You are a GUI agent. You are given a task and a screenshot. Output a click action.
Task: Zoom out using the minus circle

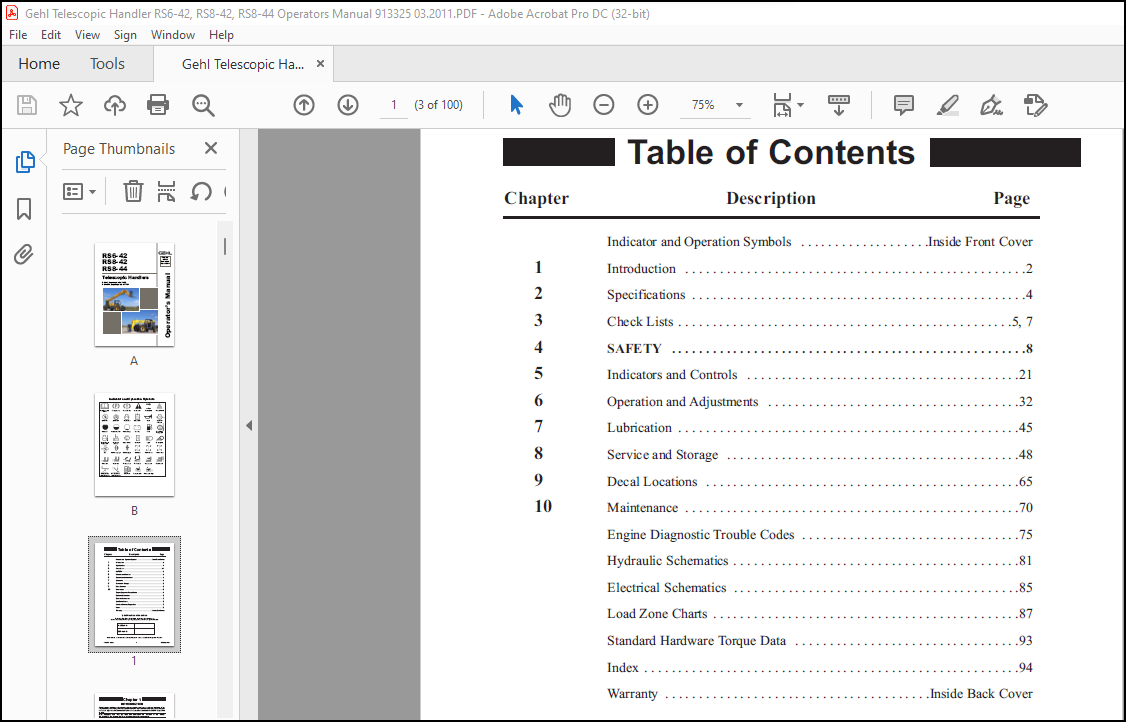[x=604, y=105]
